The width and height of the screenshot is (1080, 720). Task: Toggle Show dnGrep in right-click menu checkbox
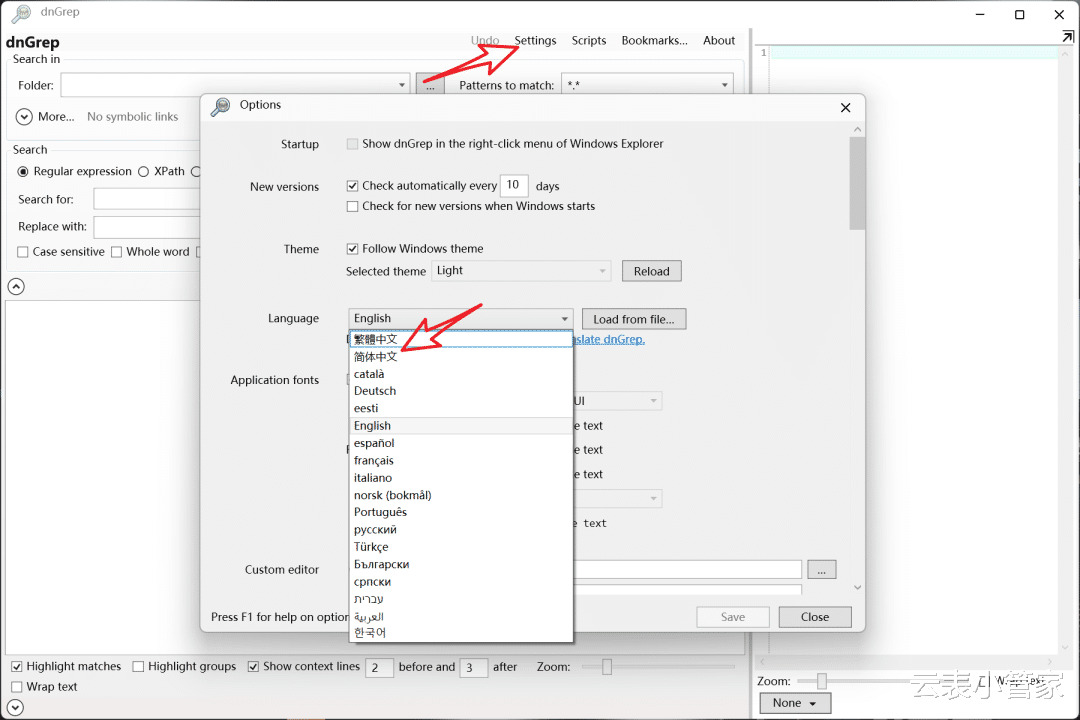pos(353,144)
